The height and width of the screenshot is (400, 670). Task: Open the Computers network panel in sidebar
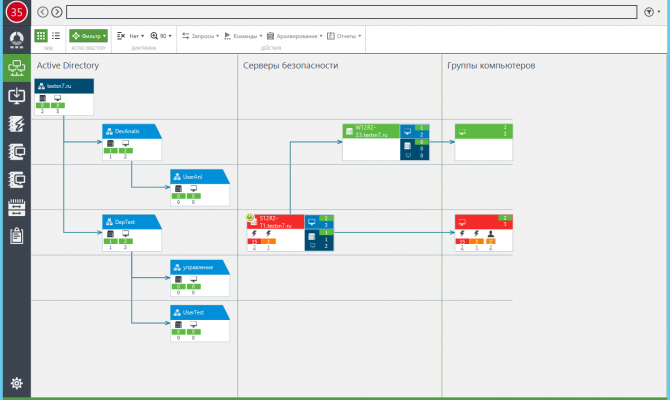[x=16, y=68]
